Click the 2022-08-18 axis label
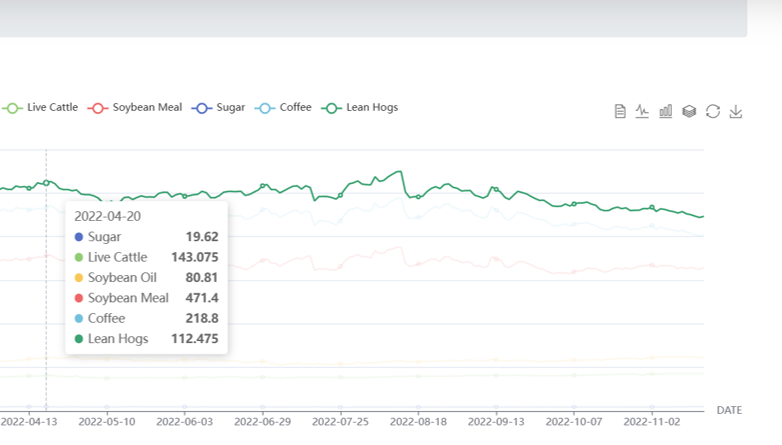 [418, 422]
